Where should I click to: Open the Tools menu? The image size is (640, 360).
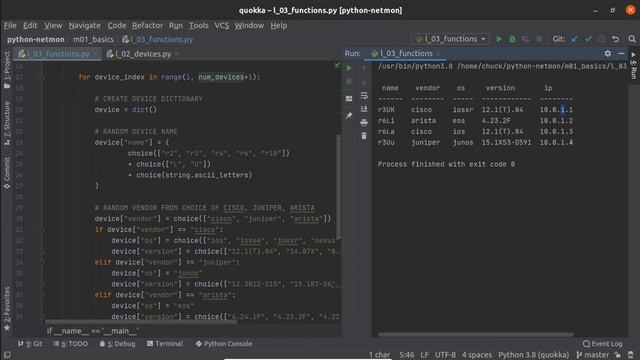(x=198, y=25)
